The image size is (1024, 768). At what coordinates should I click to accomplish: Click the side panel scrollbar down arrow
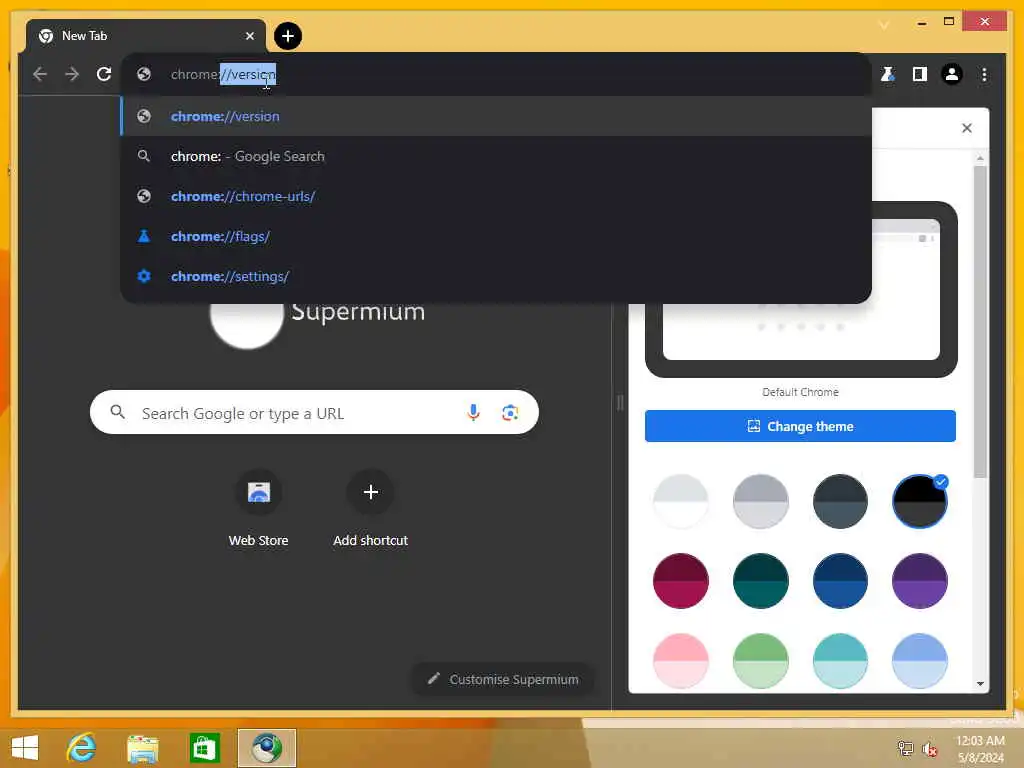pyautogui.click(x=980, y=684)
